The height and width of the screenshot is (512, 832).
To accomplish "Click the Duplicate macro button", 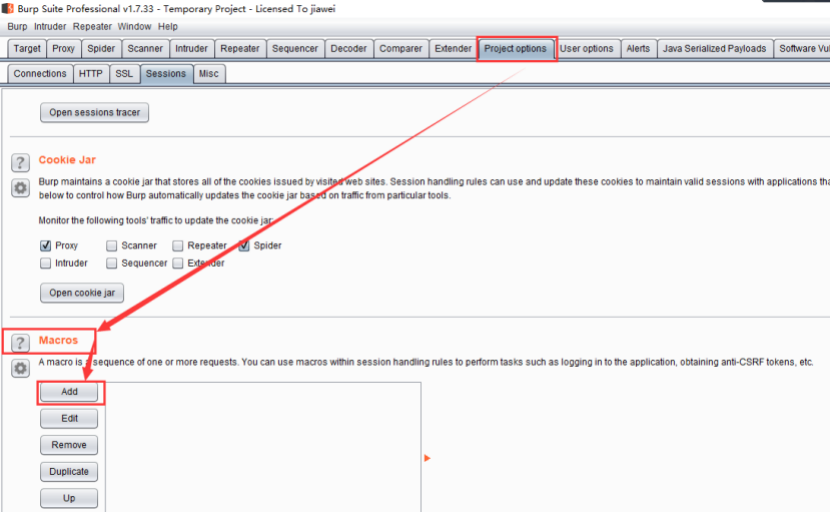I will (x=69, y=471).
